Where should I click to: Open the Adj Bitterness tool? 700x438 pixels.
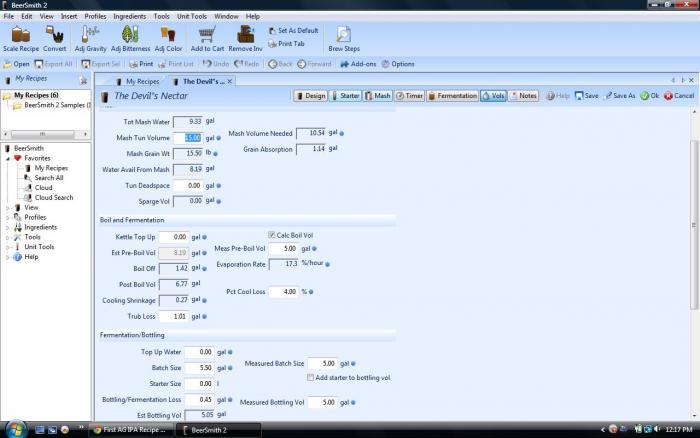[130, 39]
